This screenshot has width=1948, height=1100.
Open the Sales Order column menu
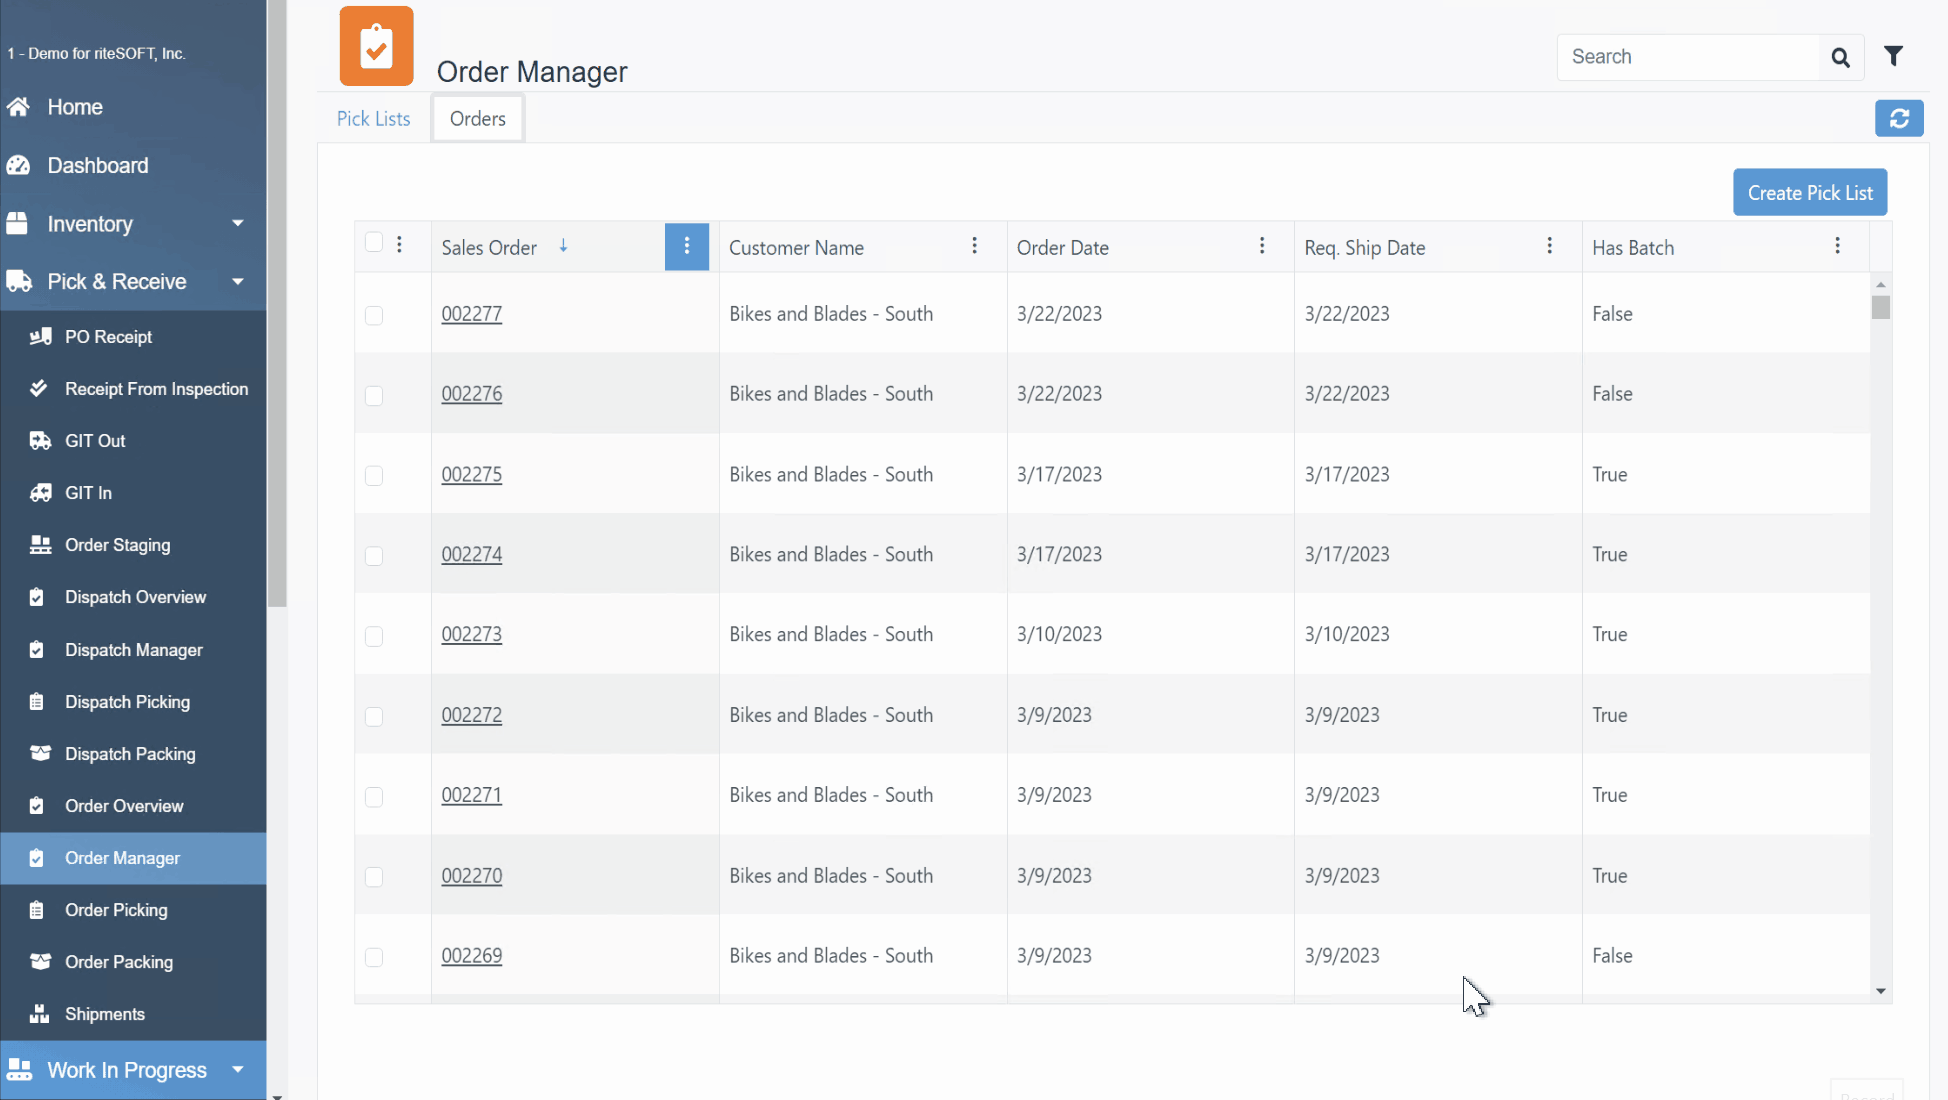pyautogui.click(x=687, y=247)
